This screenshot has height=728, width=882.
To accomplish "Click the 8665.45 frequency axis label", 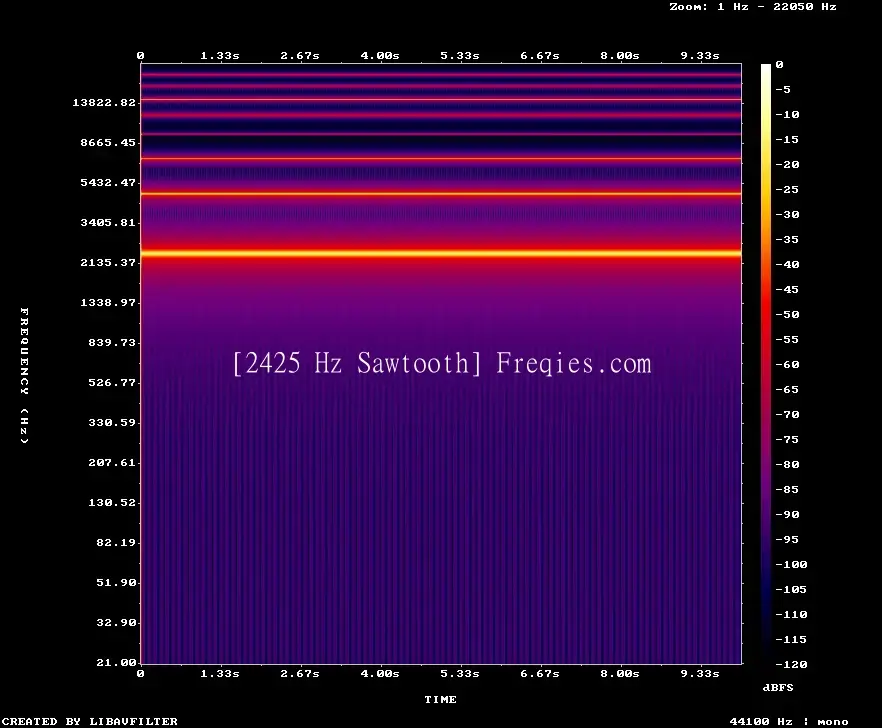I will point(108,142).
